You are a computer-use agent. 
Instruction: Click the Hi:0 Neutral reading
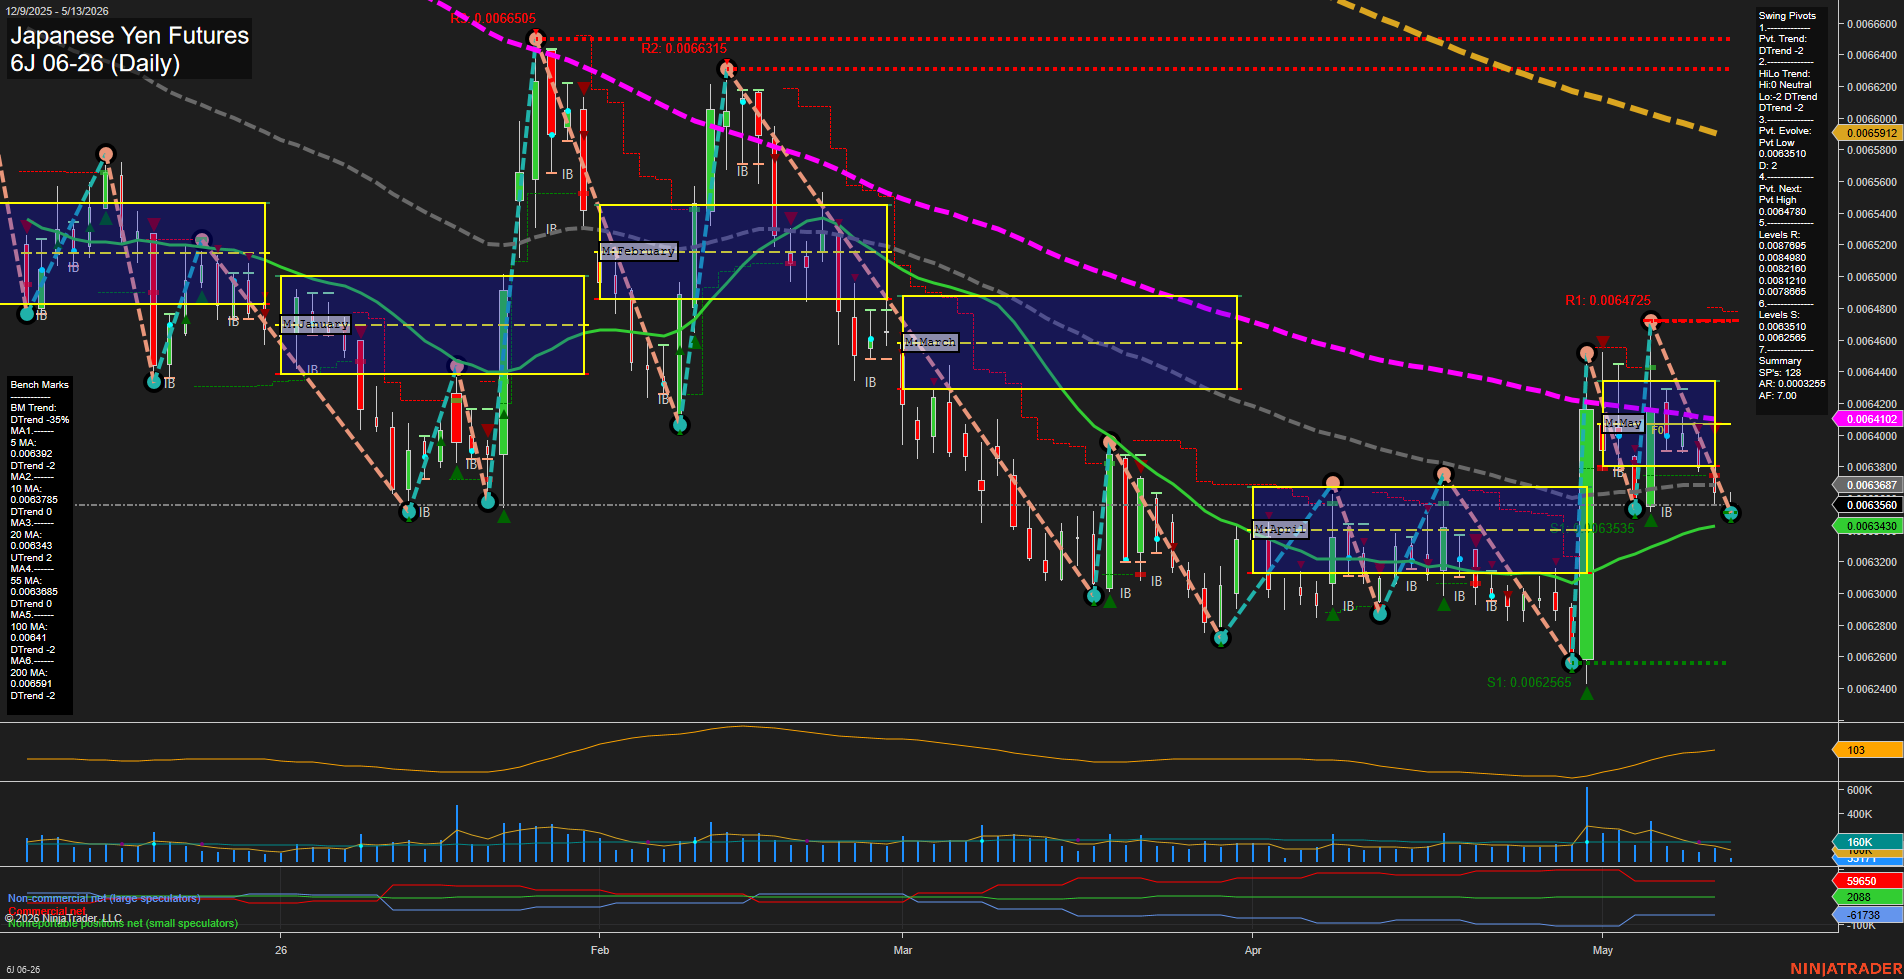click(x=1785, y=85)
